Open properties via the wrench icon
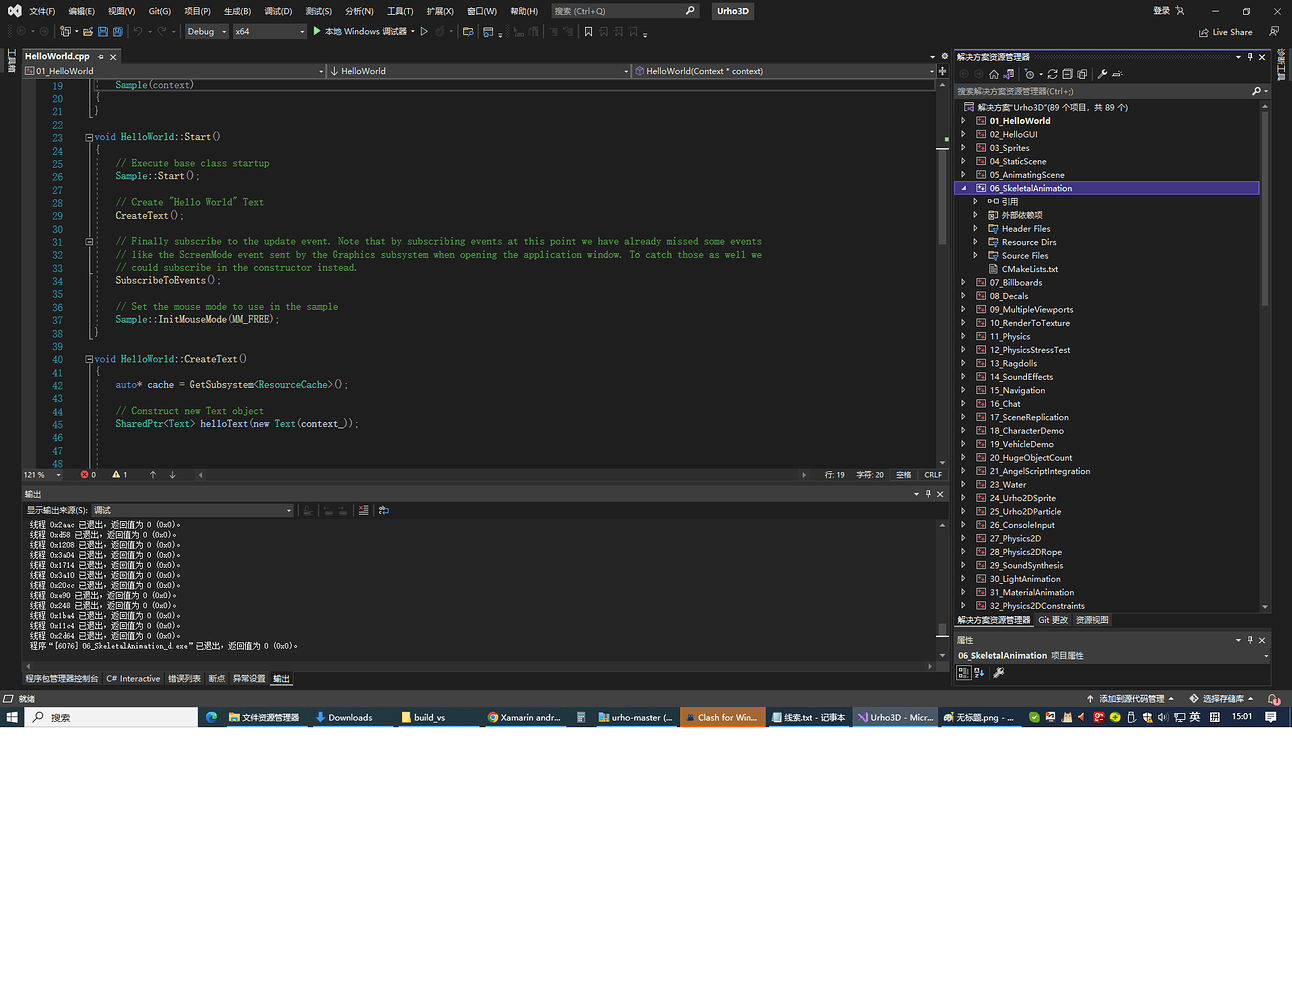Image resolution: width=1292 pixels, height=1000 pixels. click(1102, 74)
